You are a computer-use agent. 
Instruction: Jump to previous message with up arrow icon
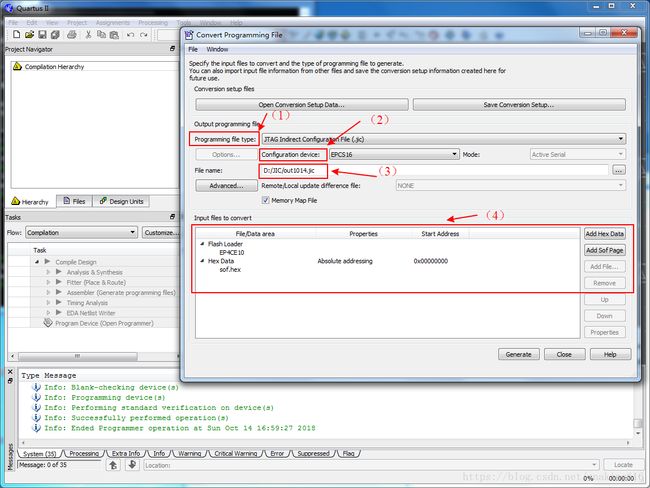pyautogui.click(x=113, y=465)
